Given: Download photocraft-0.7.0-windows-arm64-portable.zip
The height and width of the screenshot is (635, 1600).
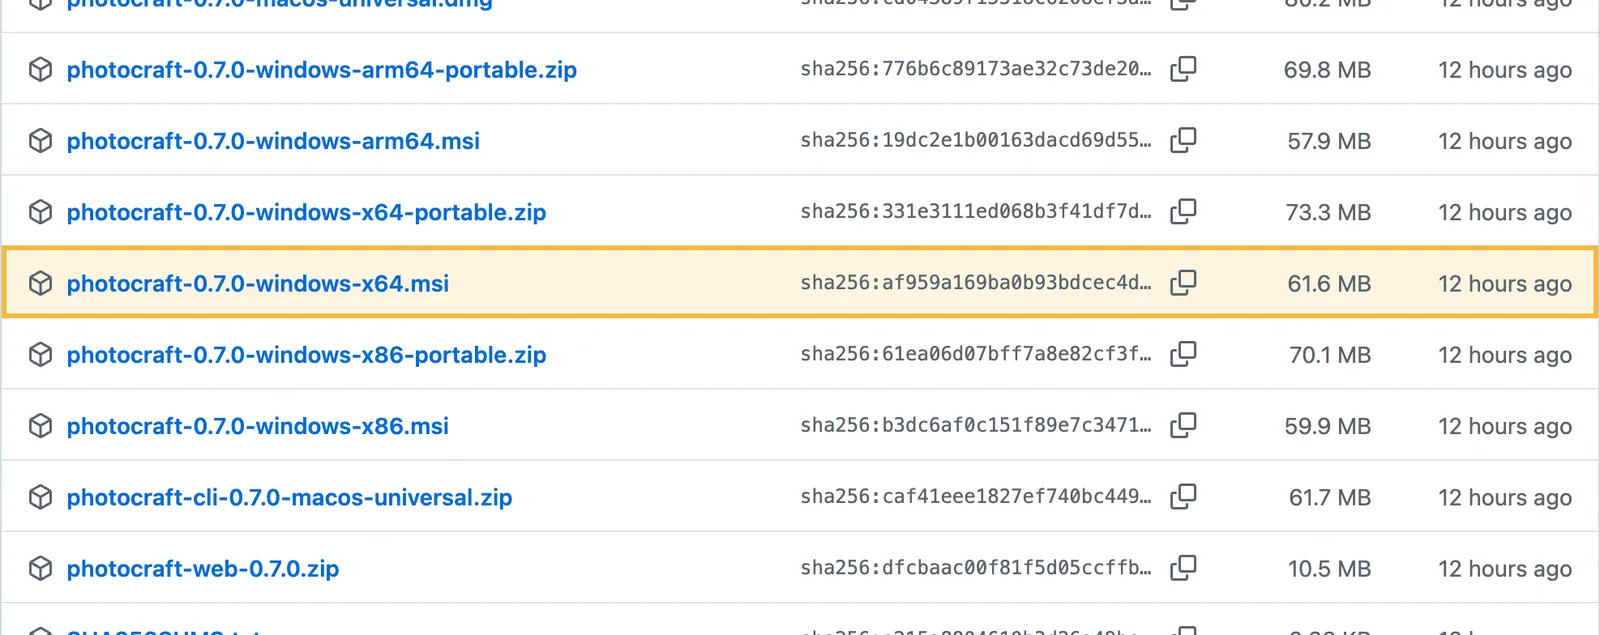Looking at the screenshot, I should point(322,70).
